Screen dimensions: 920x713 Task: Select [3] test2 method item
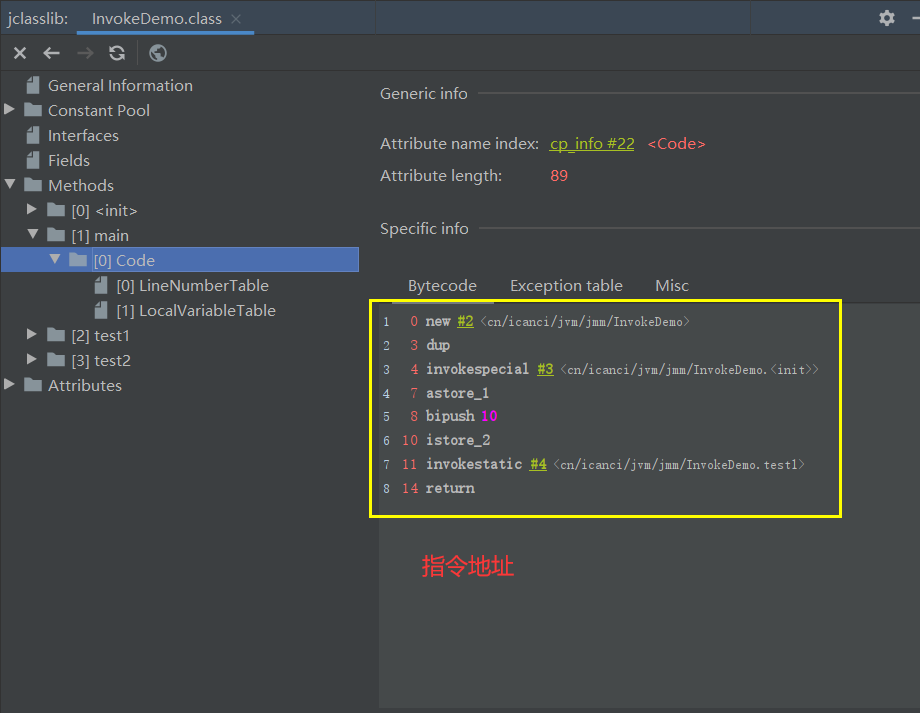101,360
